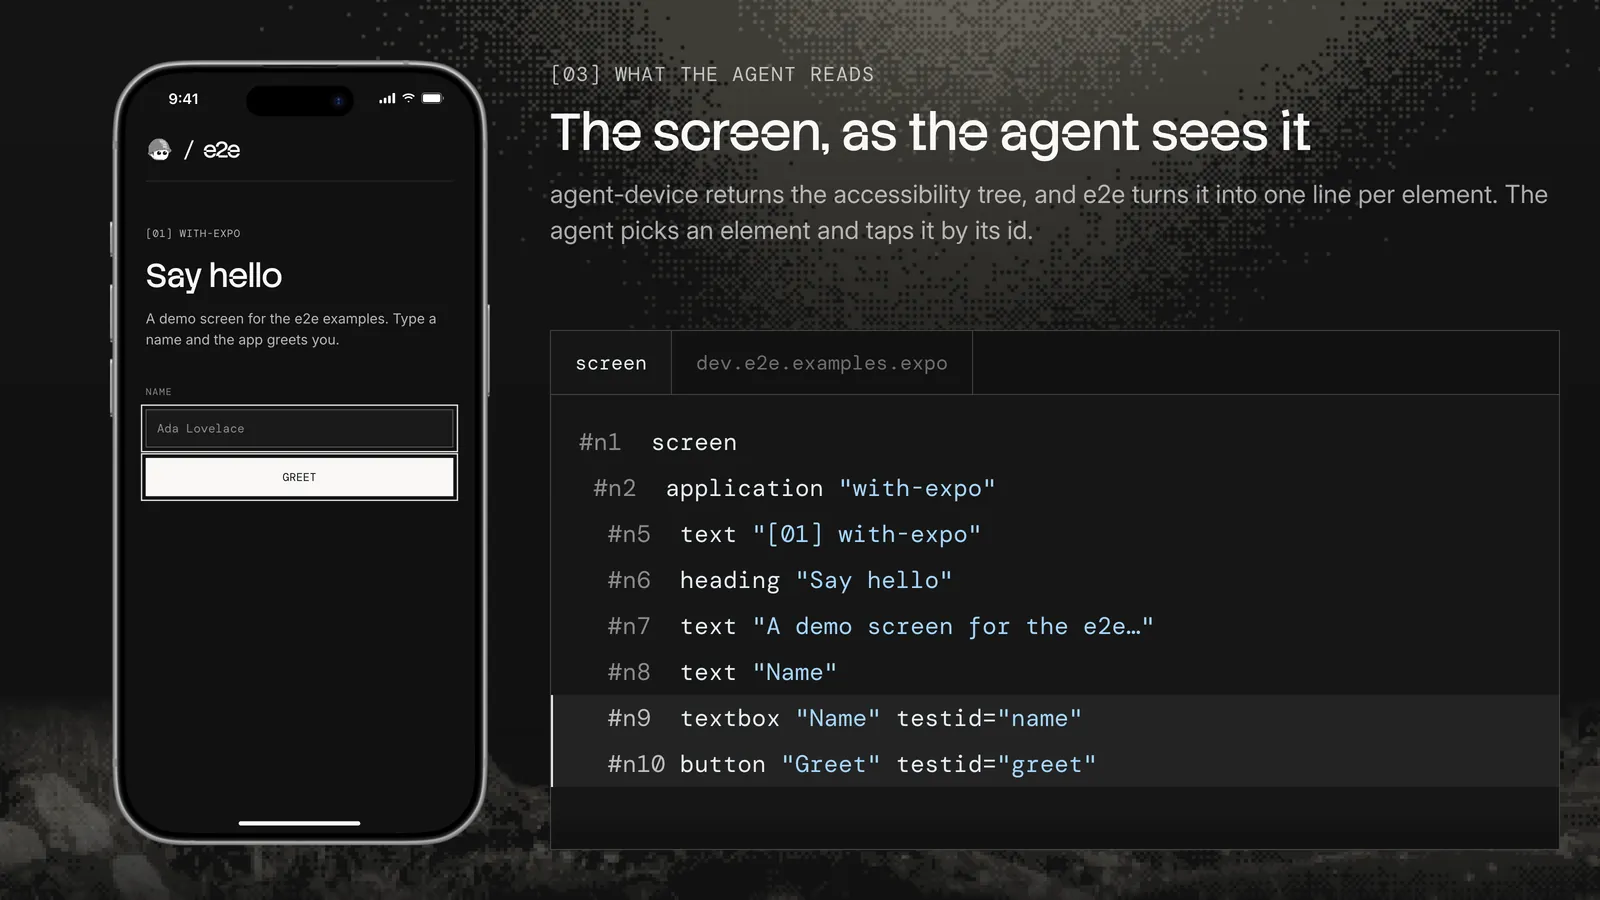The image size is (1600, 900).
Task: Click the "[03] WHAT THE AGENT READS" label
Action: pos(712,74)
